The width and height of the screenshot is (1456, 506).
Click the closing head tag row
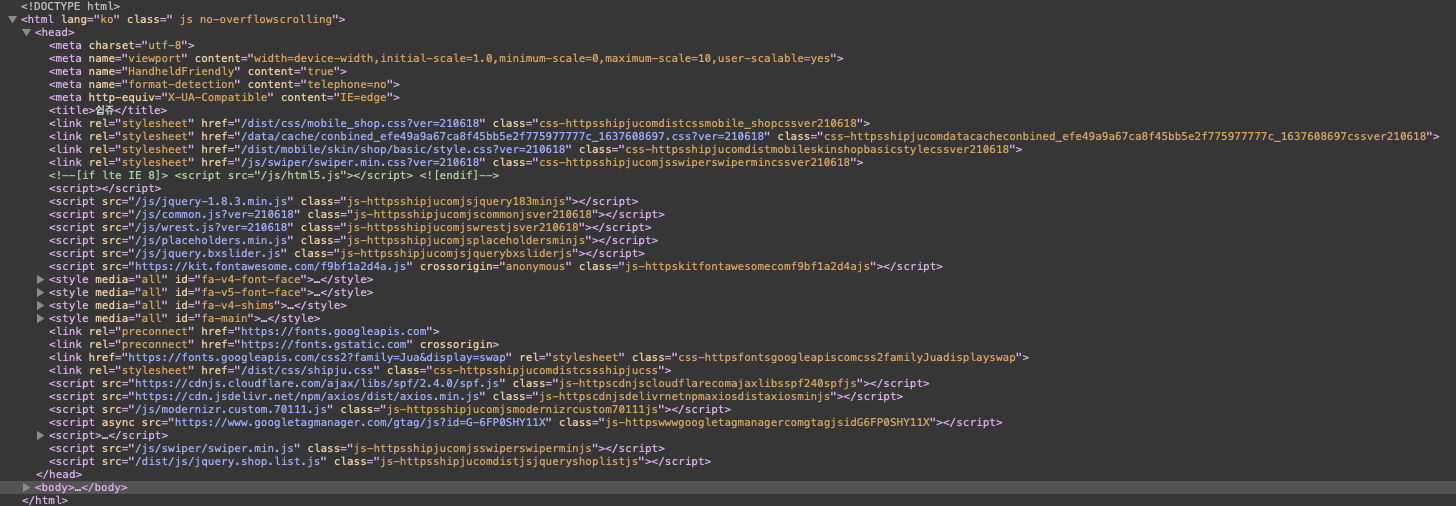(x=58, y=474)
